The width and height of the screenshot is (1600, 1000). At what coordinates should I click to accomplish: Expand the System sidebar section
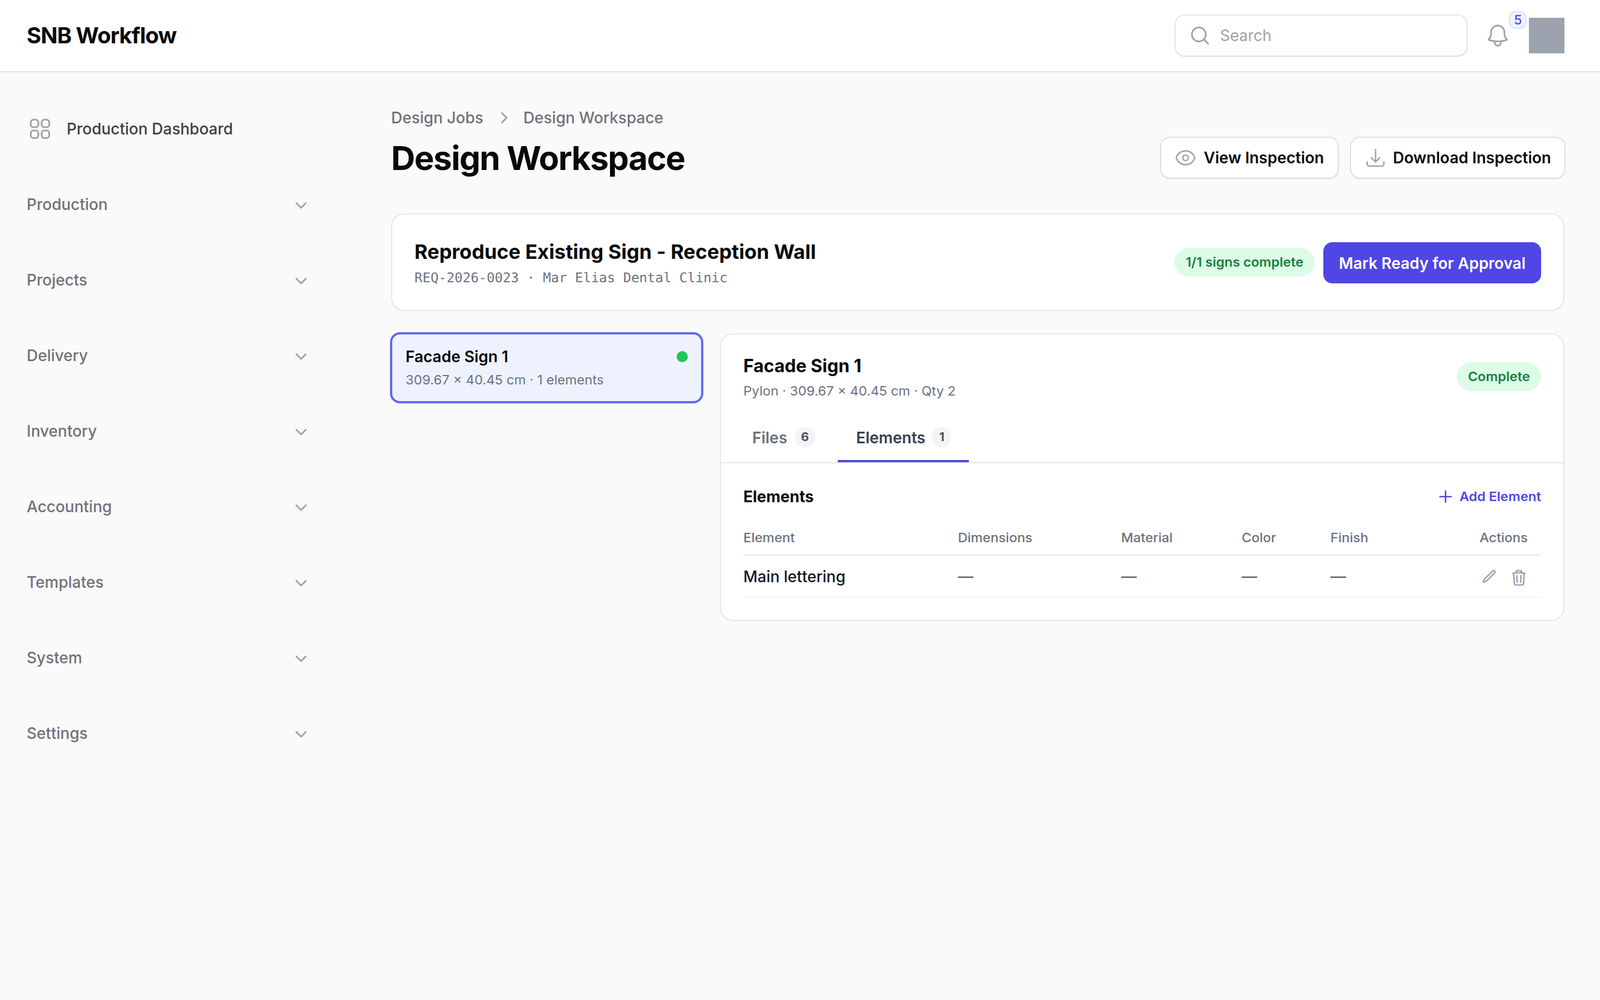pyautogui.click(x=167, y=658)
